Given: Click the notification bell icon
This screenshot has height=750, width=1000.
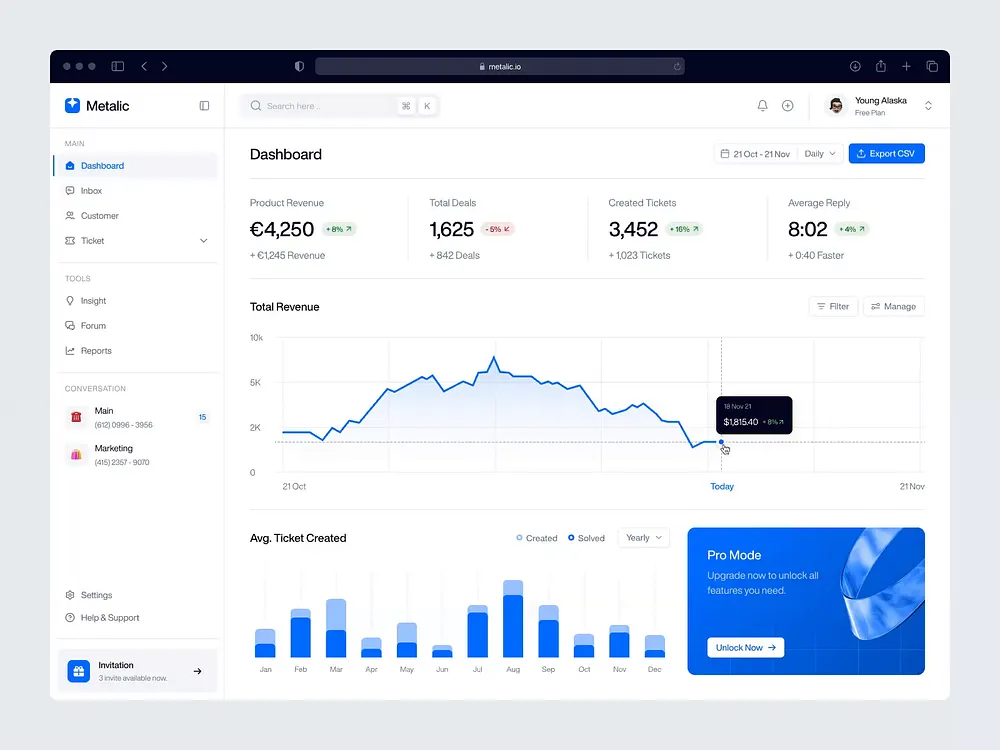Looking at the screenshot, I should click(762, 105).
